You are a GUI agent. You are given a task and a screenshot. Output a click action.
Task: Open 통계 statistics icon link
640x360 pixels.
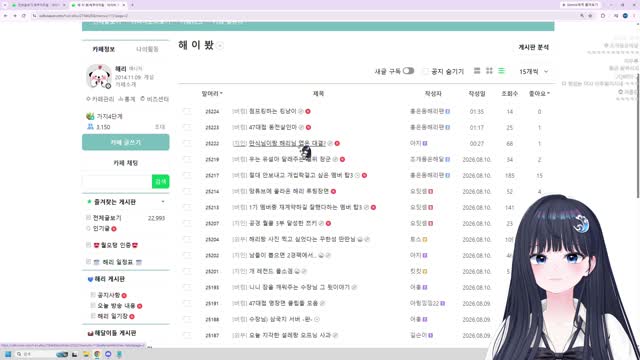pyautogui.click(x=127, y=99)
